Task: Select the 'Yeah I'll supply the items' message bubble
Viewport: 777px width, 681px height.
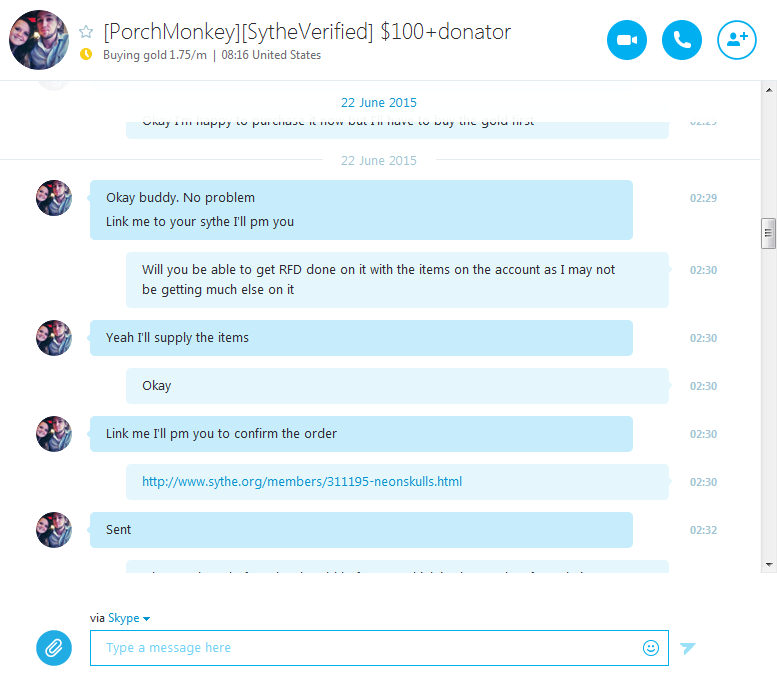Action: pos(361,338)
